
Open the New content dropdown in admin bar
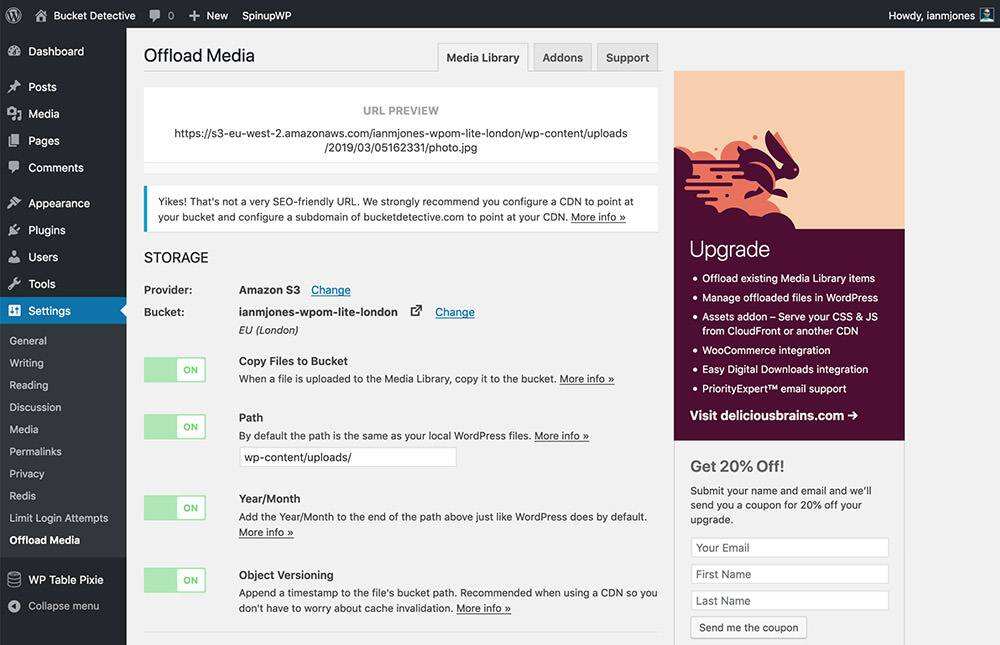pyautogui.click(x=208, y=15)
